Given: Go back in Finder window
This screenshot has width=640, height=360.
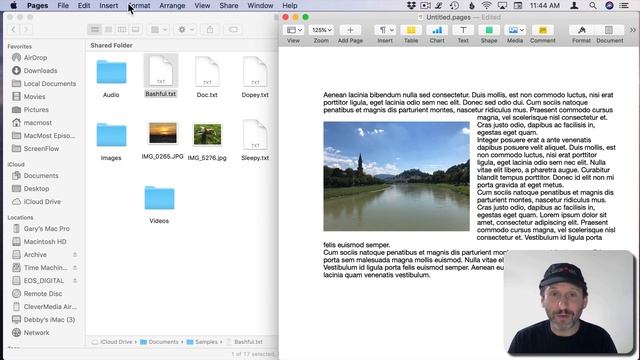Looking at the screenshot, I should click(x=13, y=29).
